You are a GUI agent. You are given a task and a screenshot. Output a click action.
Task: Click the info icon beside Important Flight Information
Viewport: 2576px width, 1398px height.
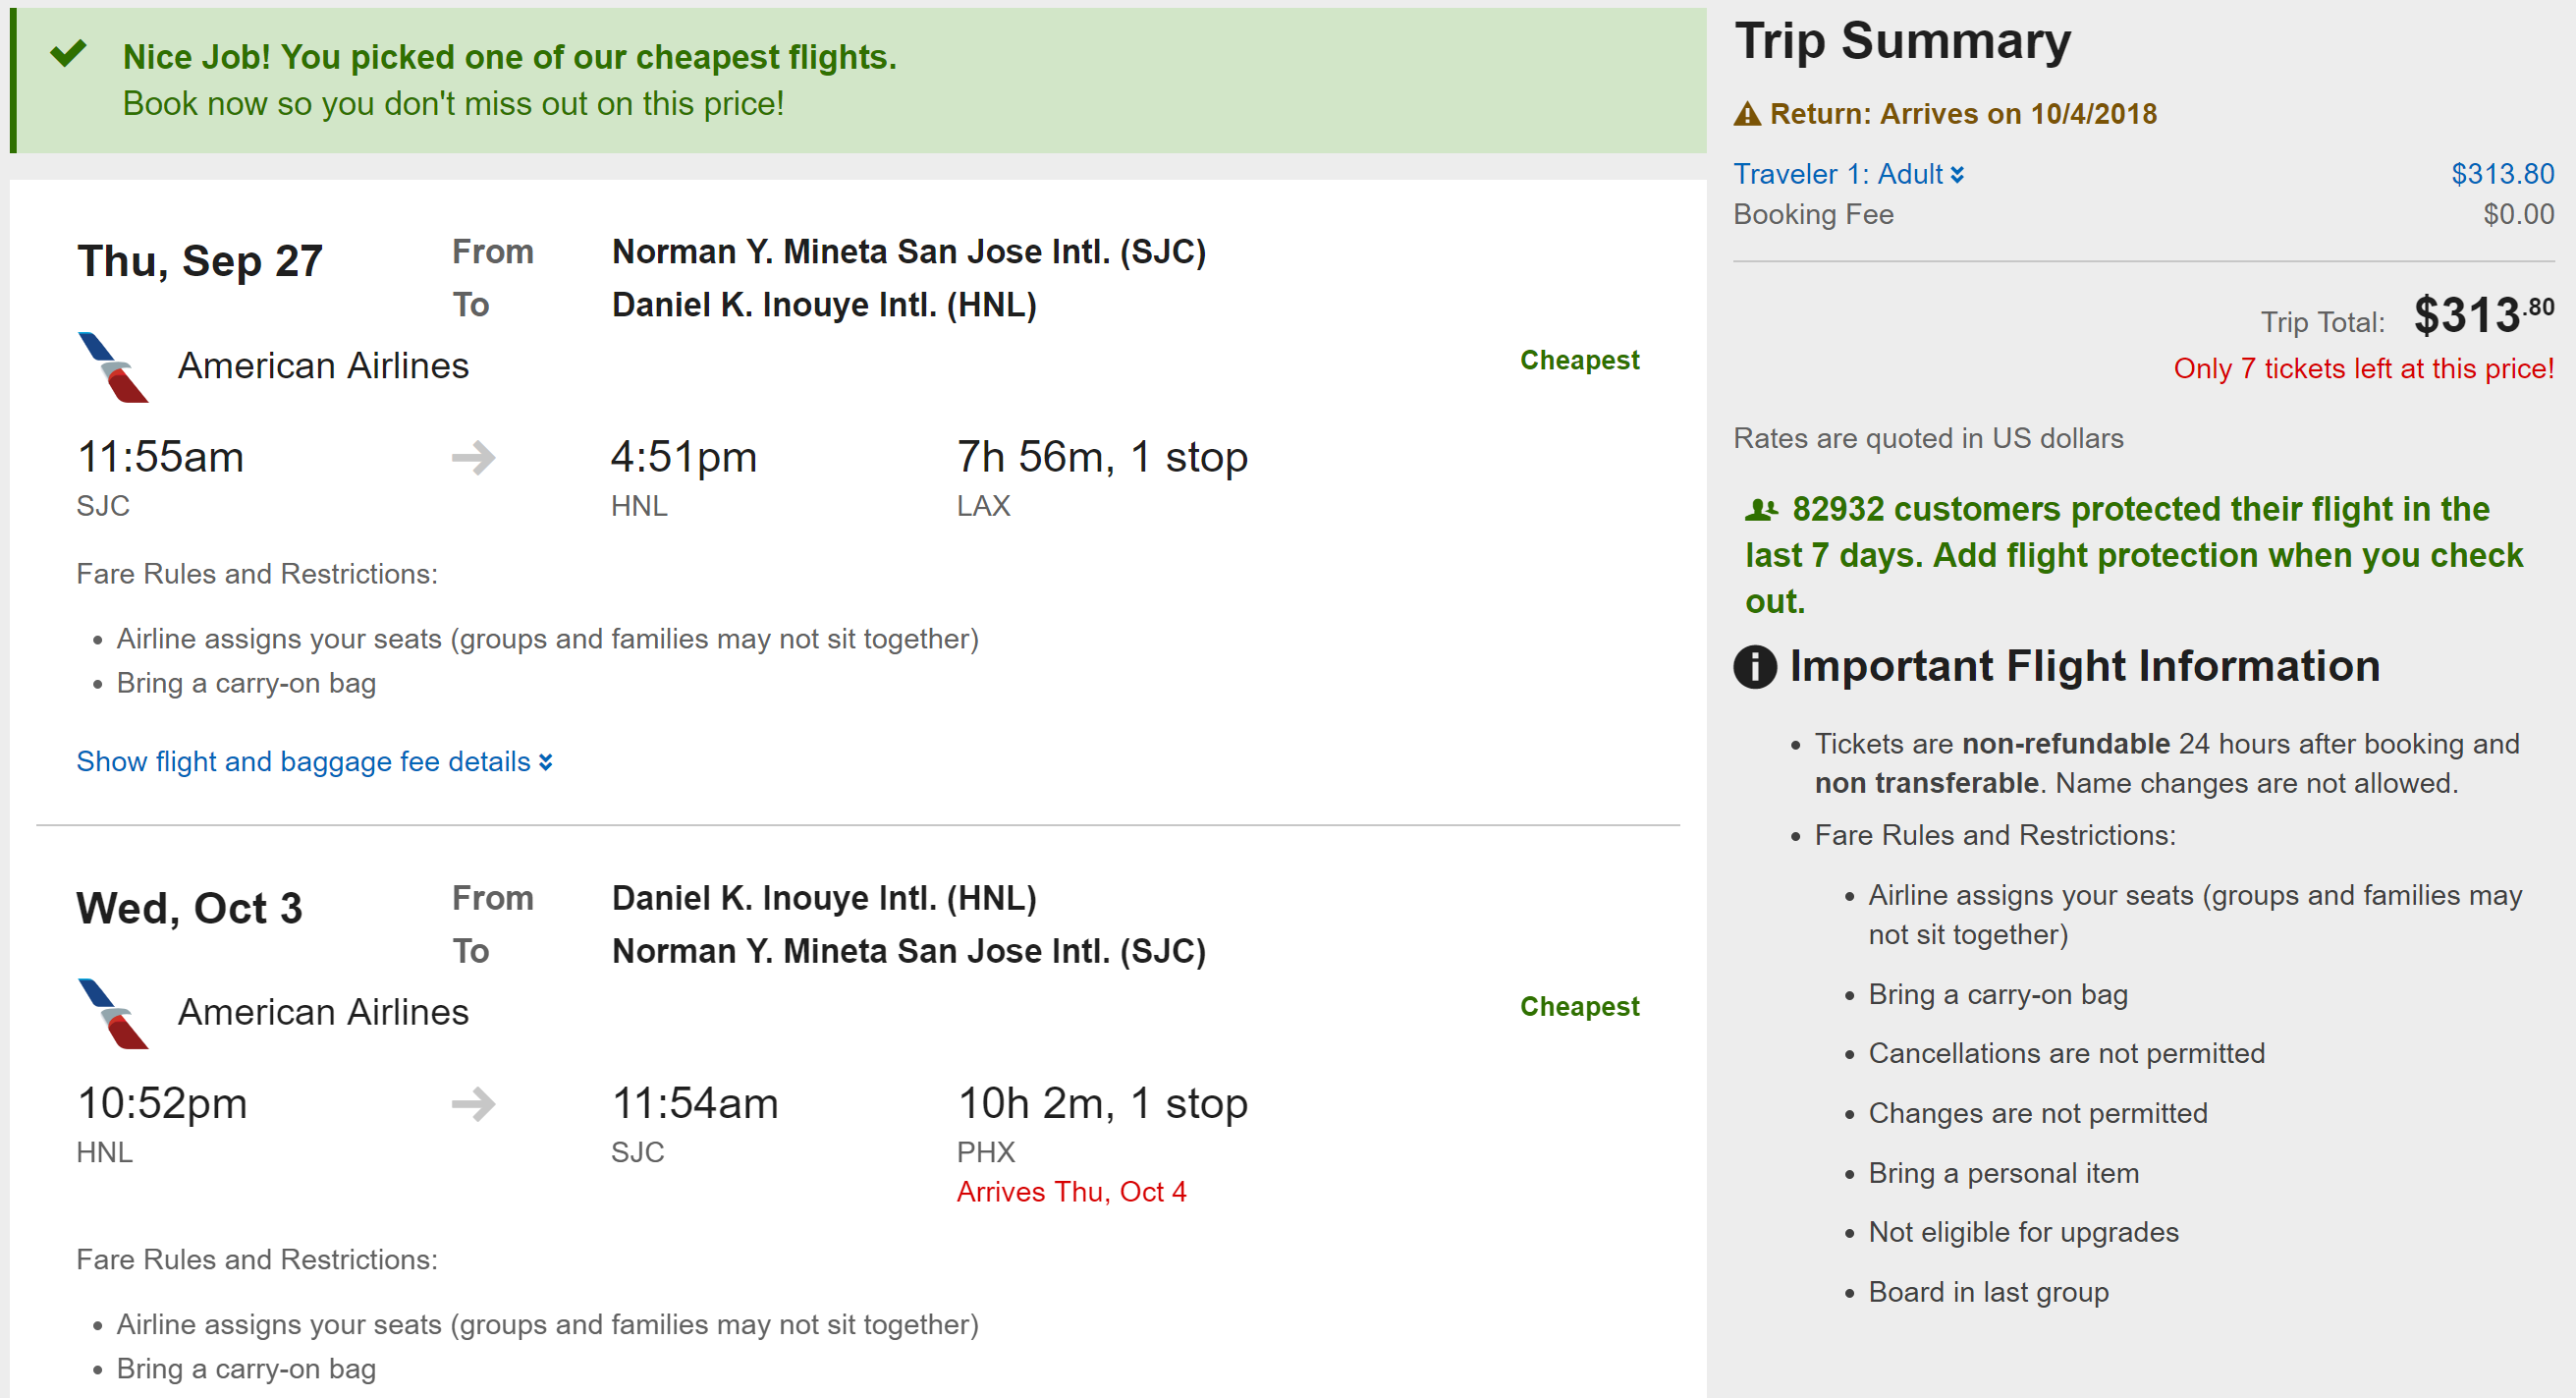tap(1755, 667)
